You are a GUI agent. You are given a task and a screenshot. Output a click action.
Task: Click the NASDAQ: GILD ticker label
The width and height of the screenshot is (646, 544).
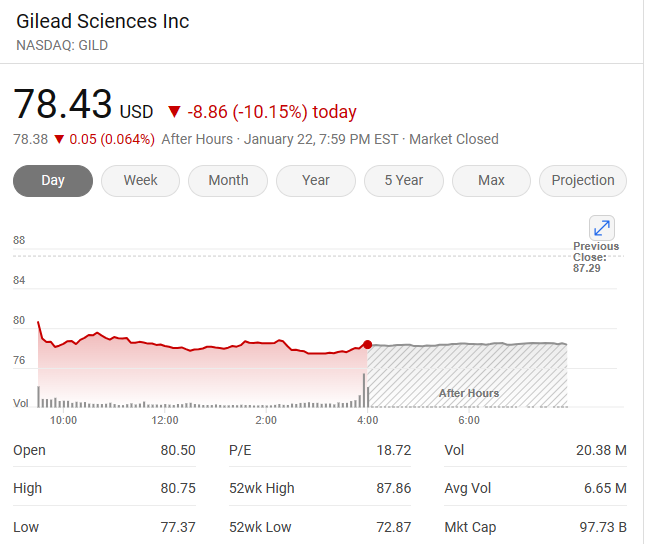(x=62, y=45)
